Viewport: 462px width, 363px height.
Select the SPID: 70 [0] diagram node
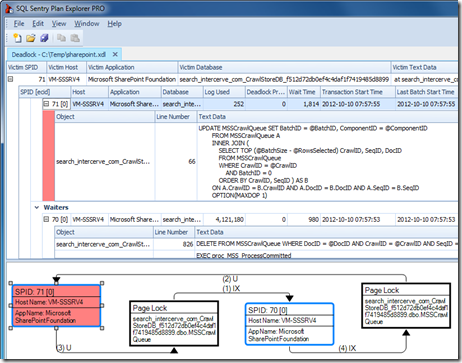(289, 324)
